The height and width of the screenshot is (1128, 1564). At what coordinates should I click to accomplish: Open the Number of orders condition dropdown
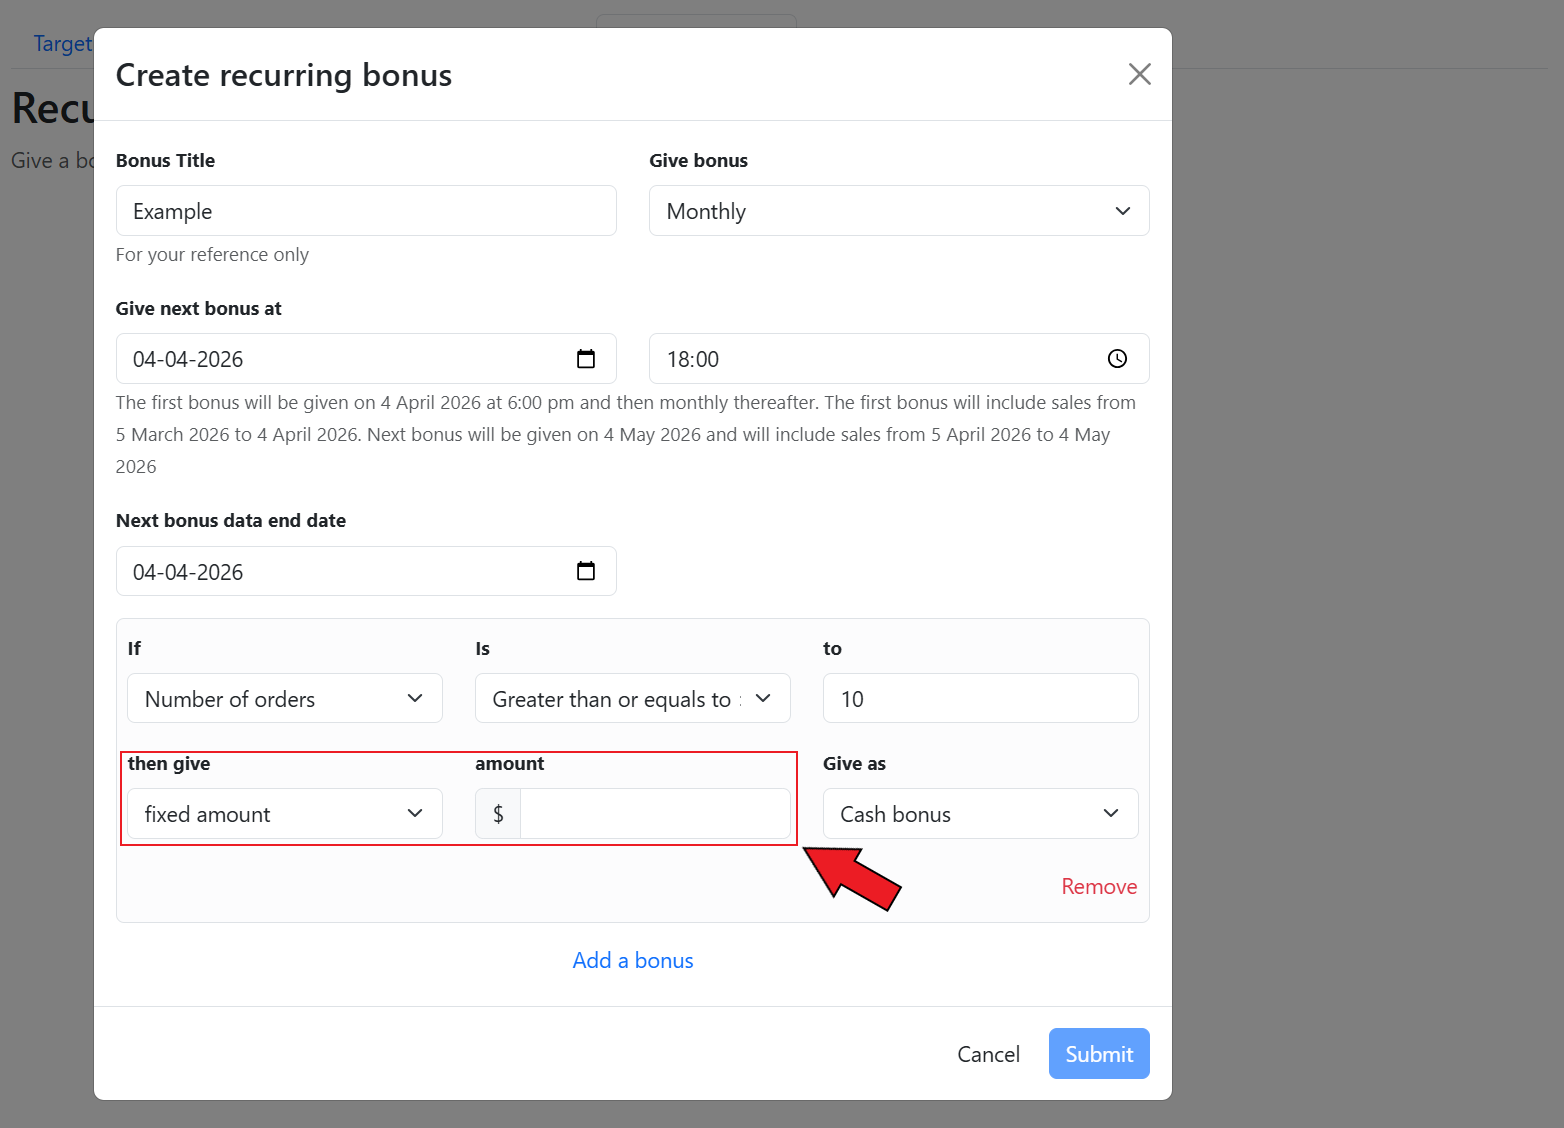(284, 699)
